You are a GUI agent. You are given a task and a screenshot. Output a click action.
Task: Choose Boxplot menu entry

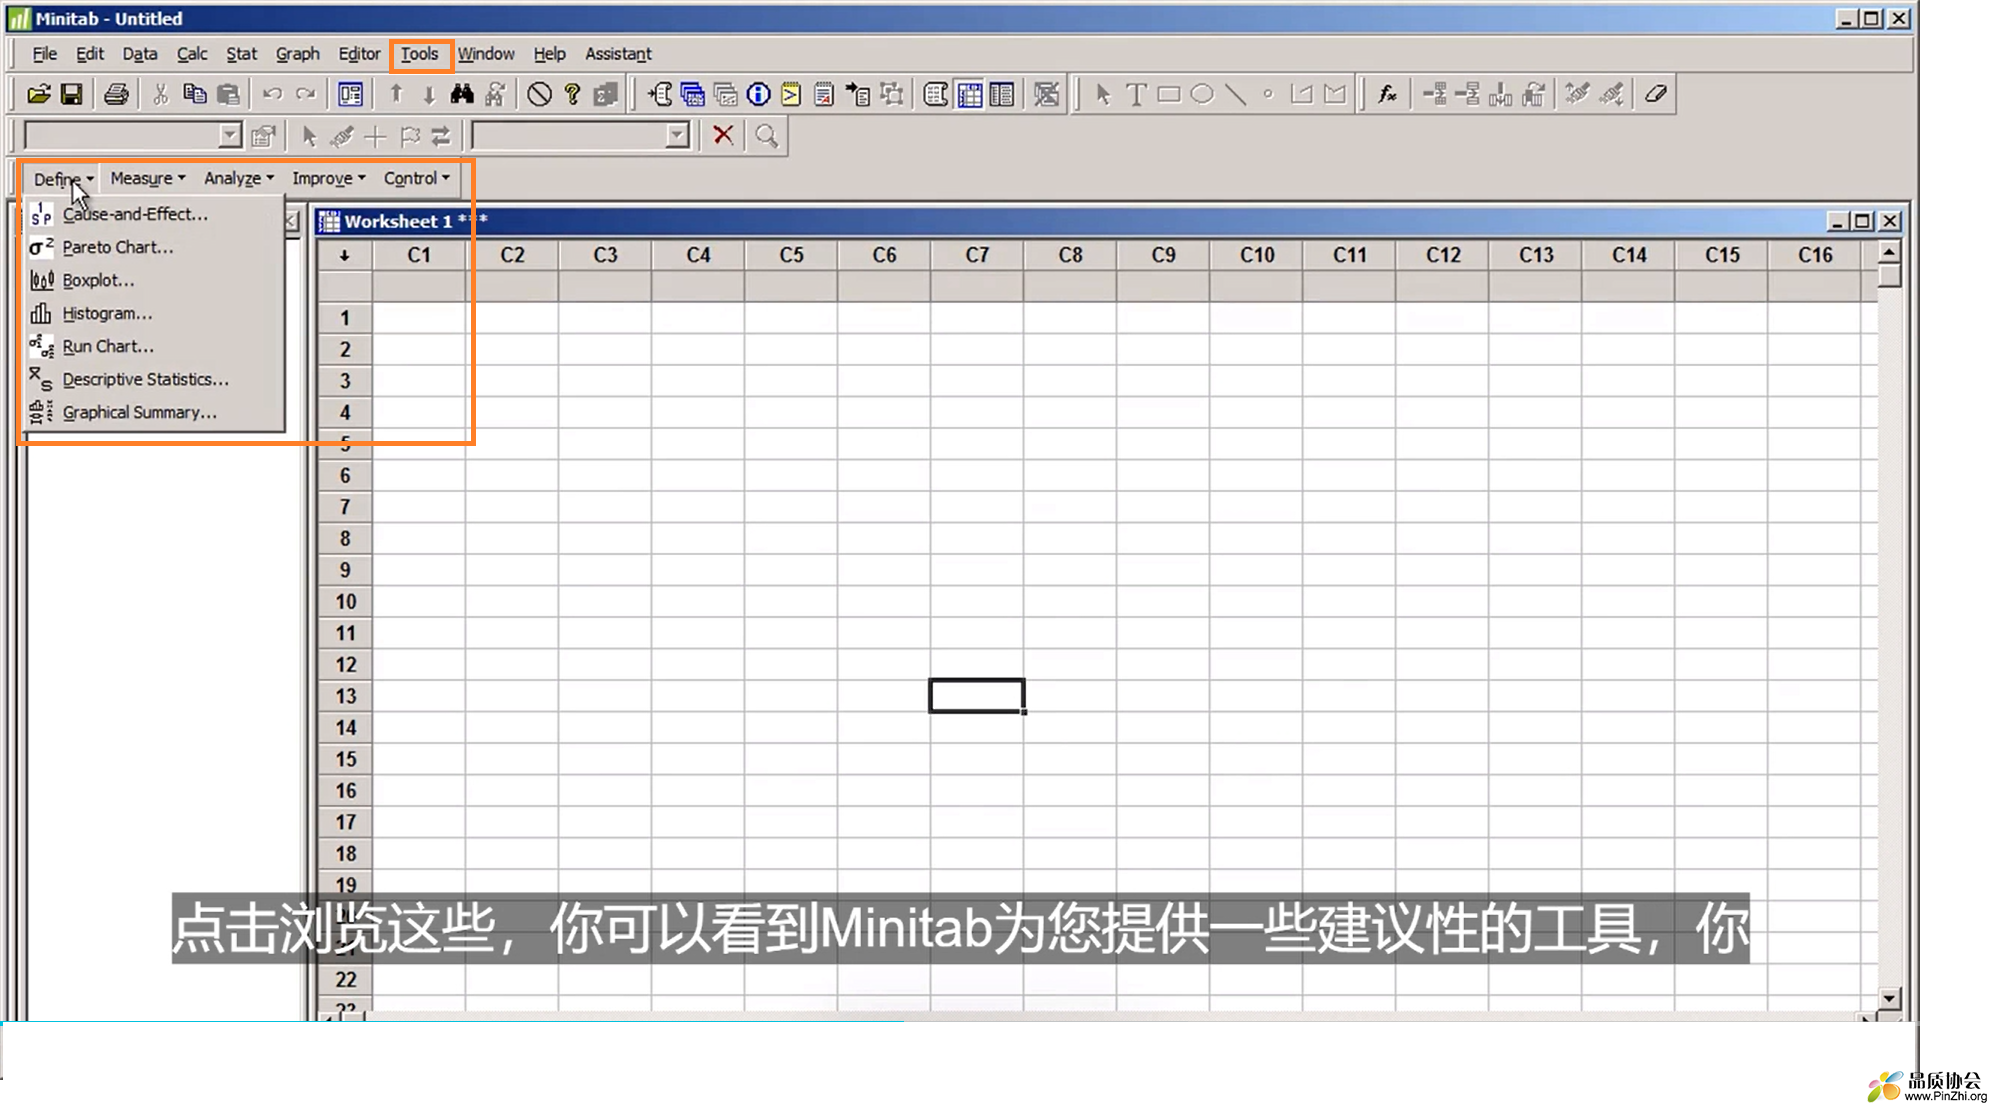click(154, 280)
